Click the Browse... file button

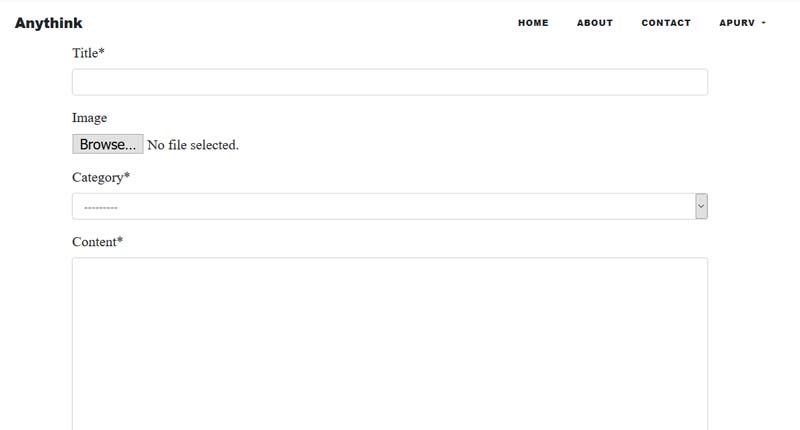point(108,144)
